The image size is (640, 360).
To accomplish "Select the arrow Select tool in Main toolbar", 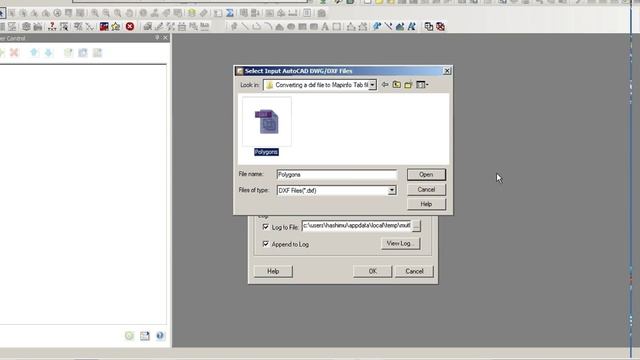I will 2,13.
